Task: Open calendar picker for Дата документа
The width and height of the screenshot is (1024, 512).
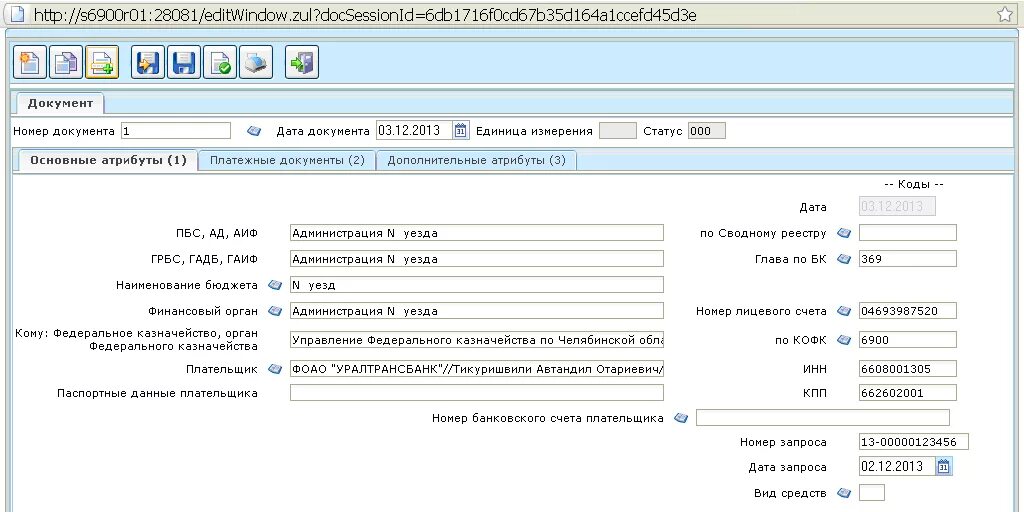Action: [x=460, y=131]
